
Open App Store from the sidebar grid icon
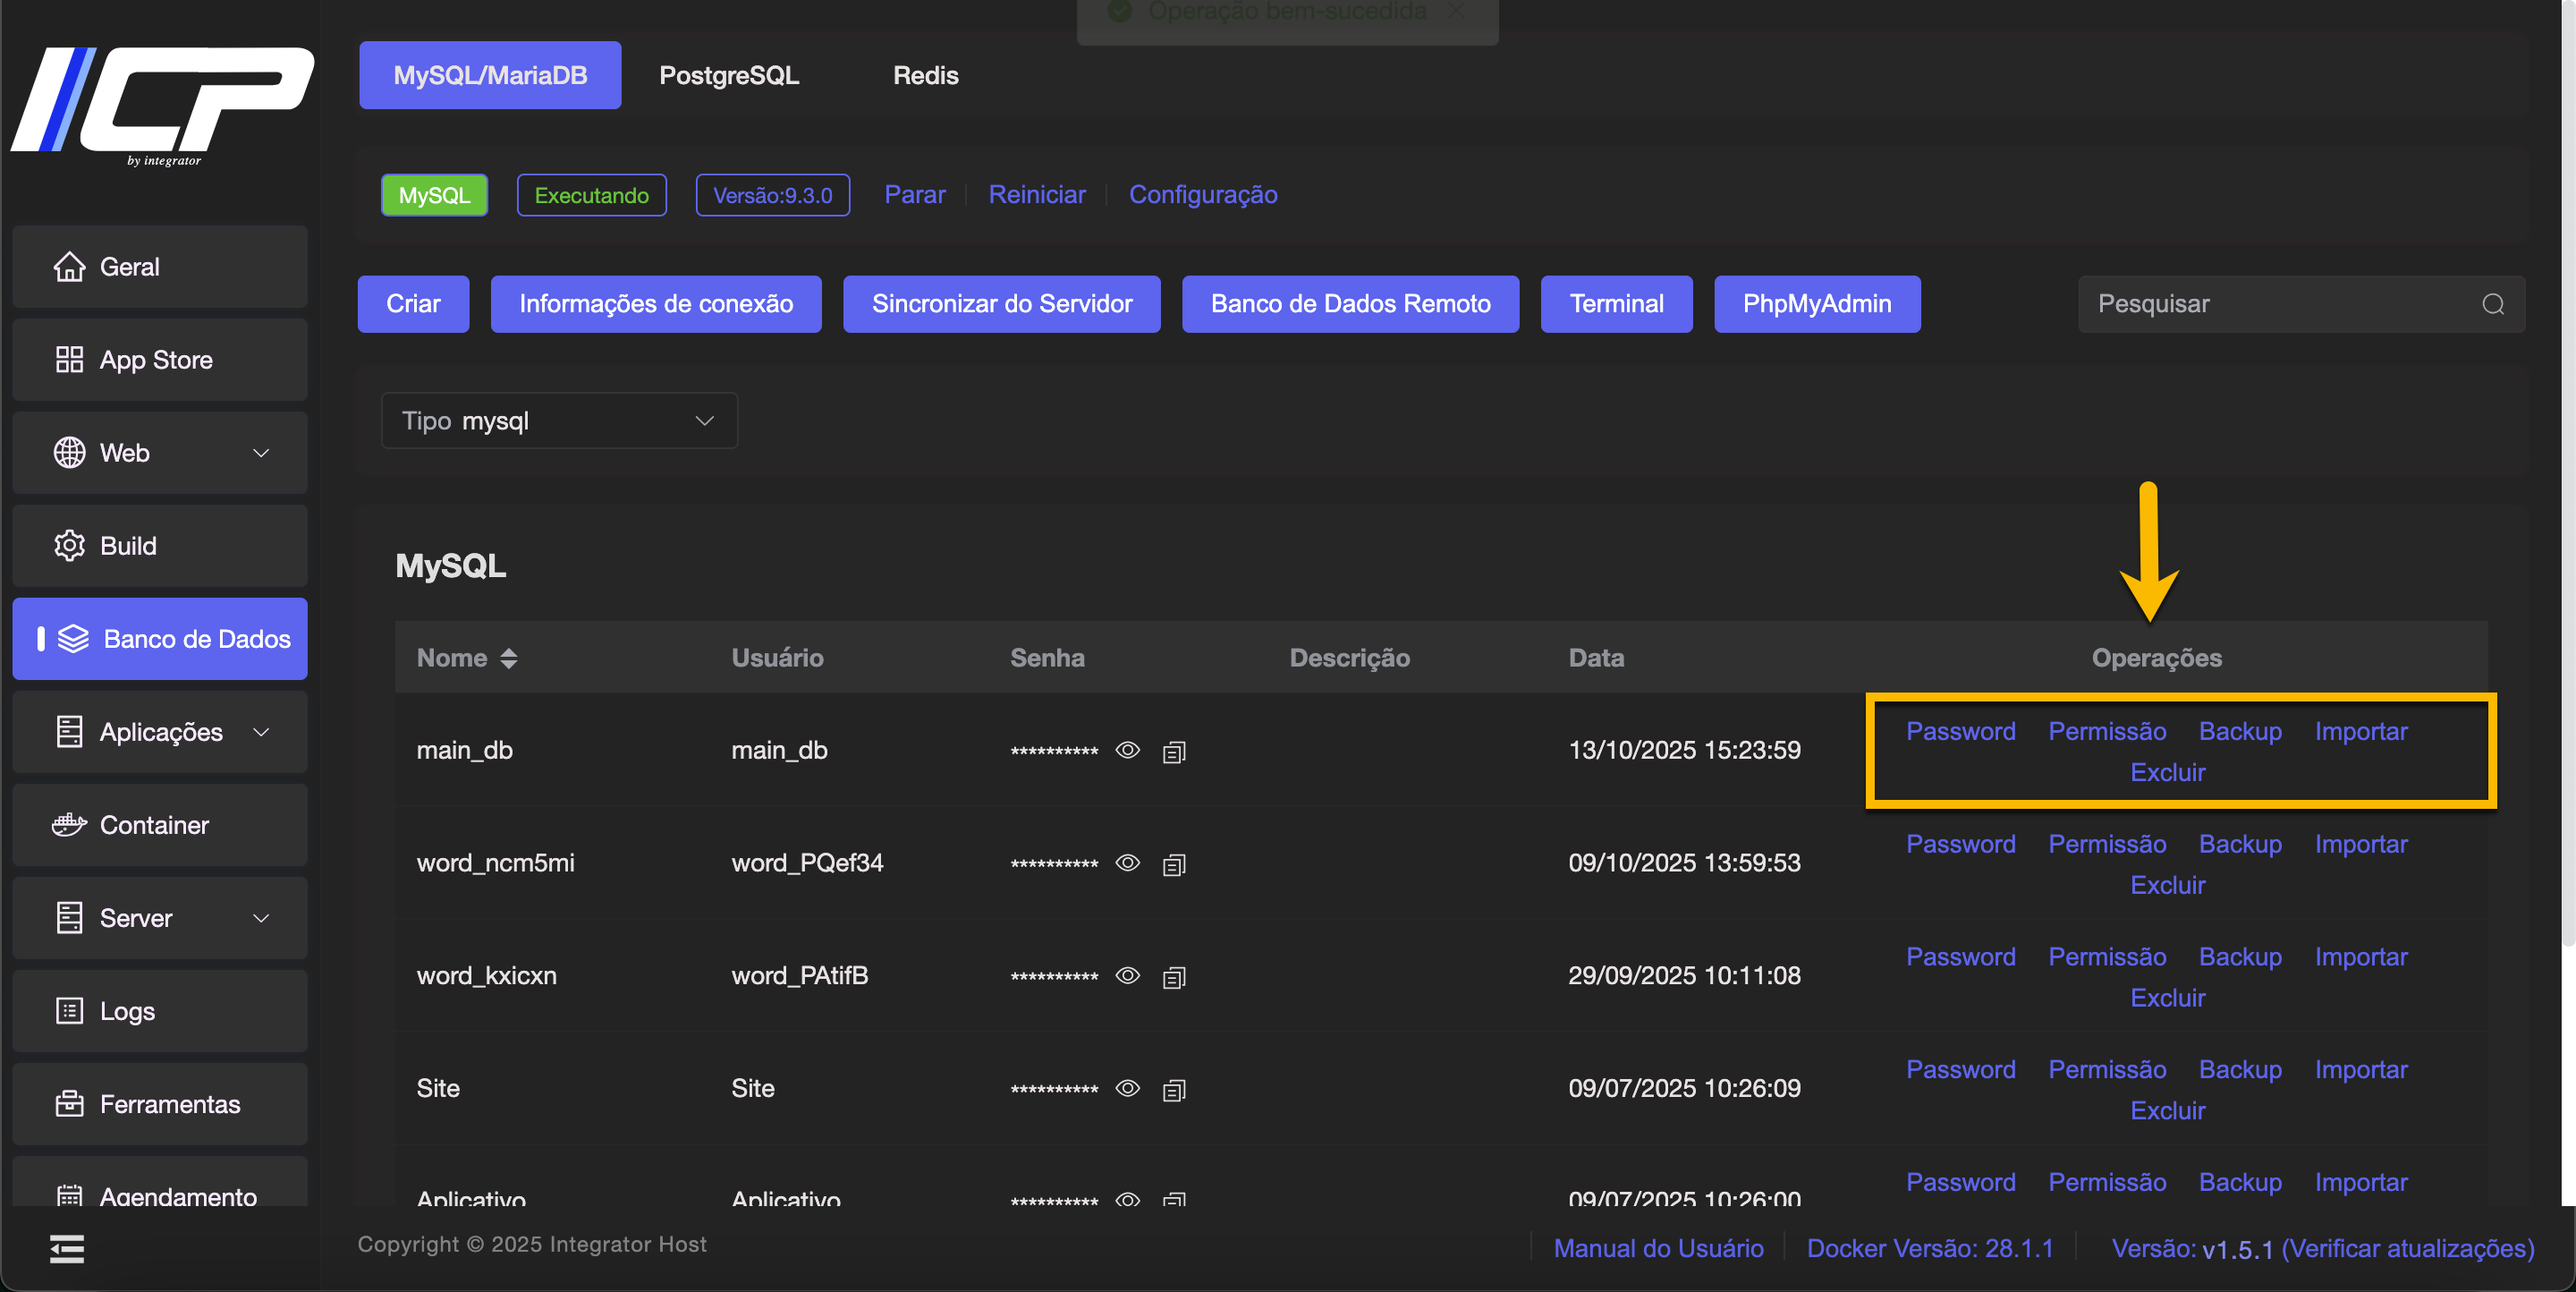[69, 360]
